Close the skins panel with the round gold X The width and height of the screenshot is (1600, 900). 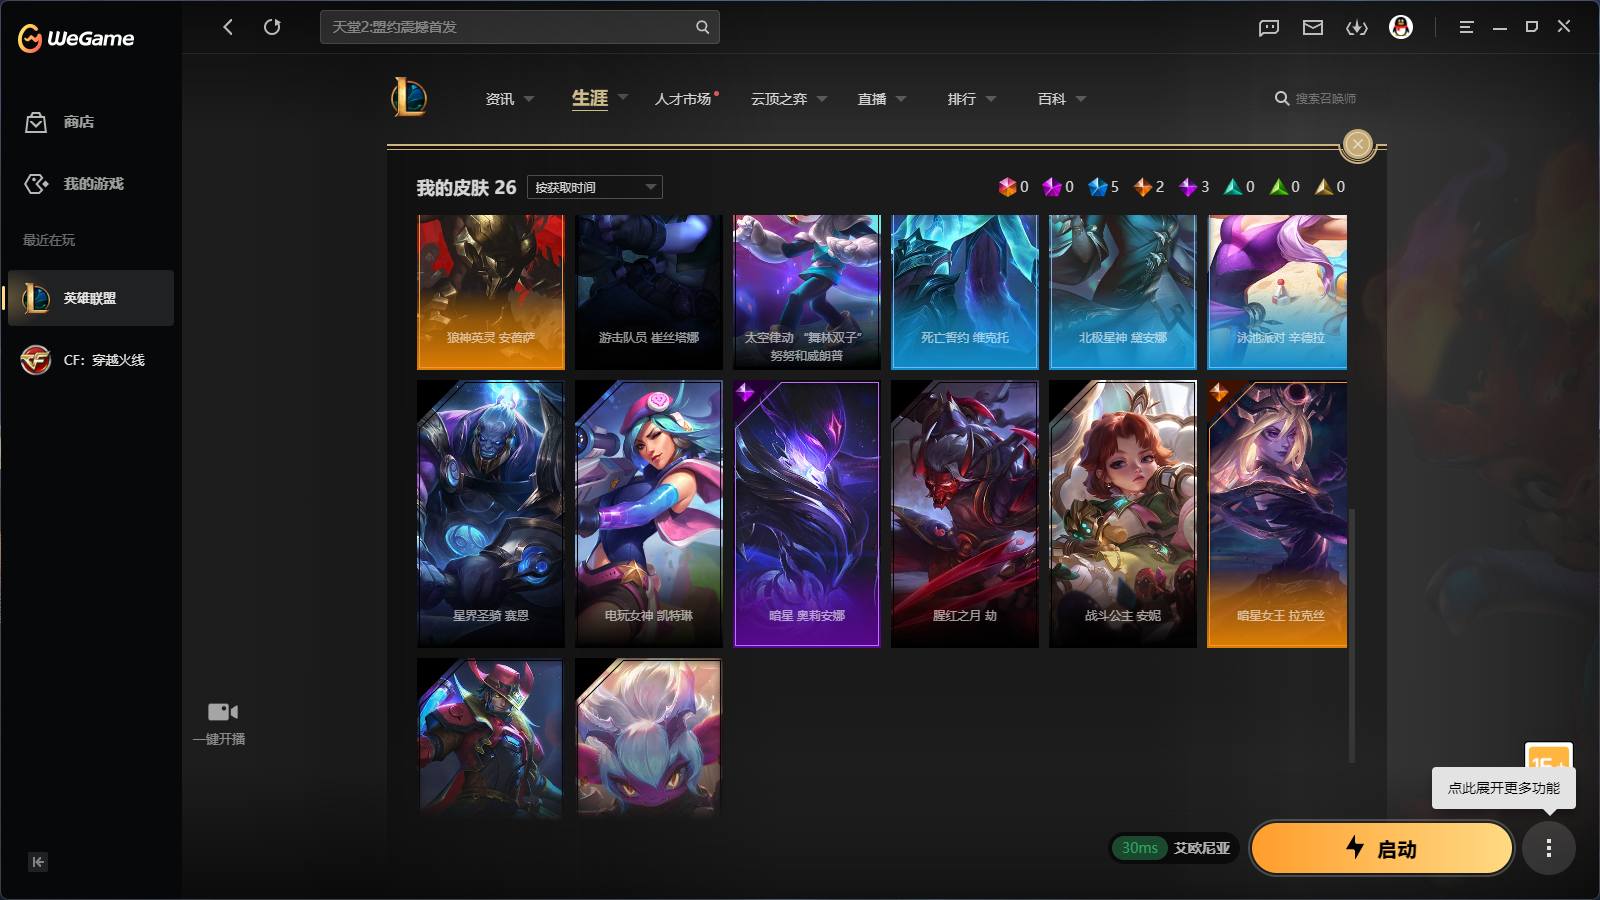click(x=1357, y=145)
